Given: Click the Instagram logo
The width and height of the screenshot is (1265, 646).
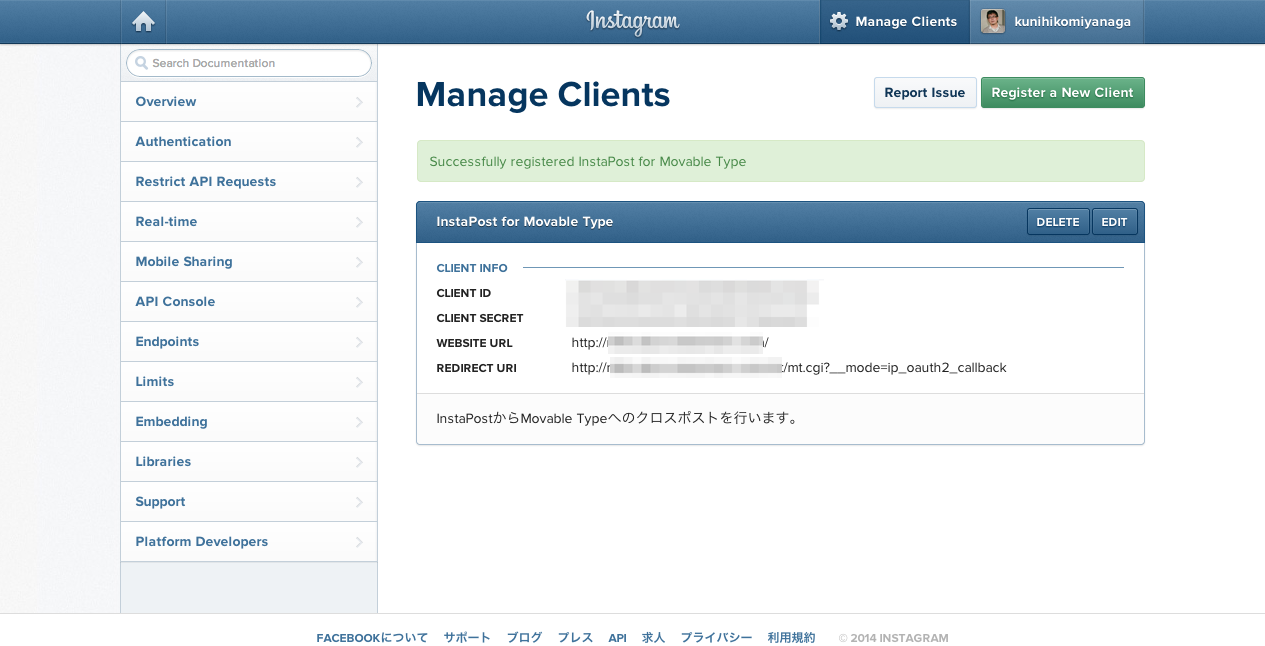Looking at the screenshot, I should [632, 21].
